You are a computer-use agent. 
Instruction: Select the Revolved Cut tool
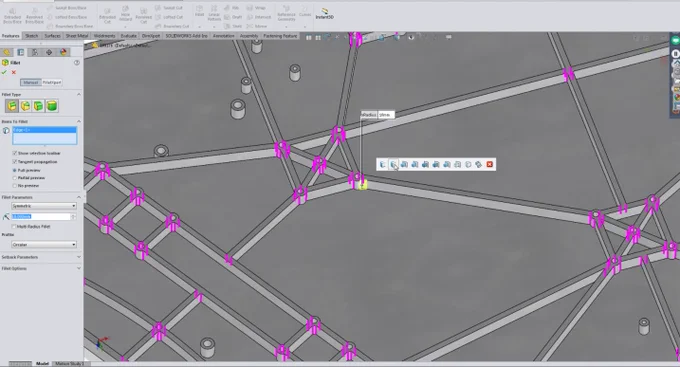tap(144, 15)
